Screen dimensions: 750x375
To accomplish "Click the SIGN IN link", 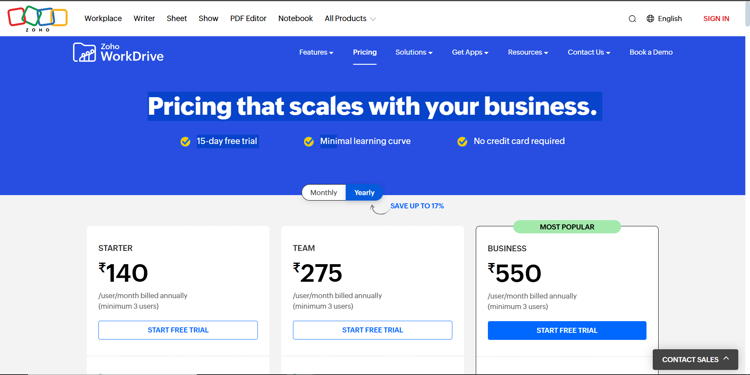I will coord(716,19).
